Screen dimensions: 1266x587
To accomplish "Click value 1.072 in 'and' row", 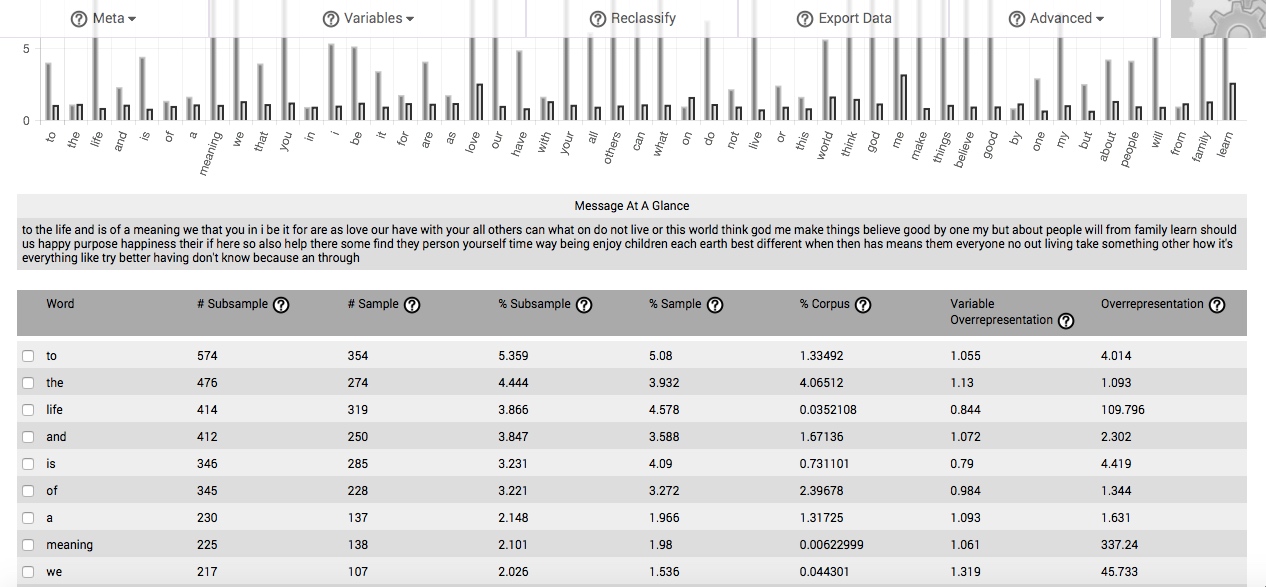I will click(x=965, y=437).
